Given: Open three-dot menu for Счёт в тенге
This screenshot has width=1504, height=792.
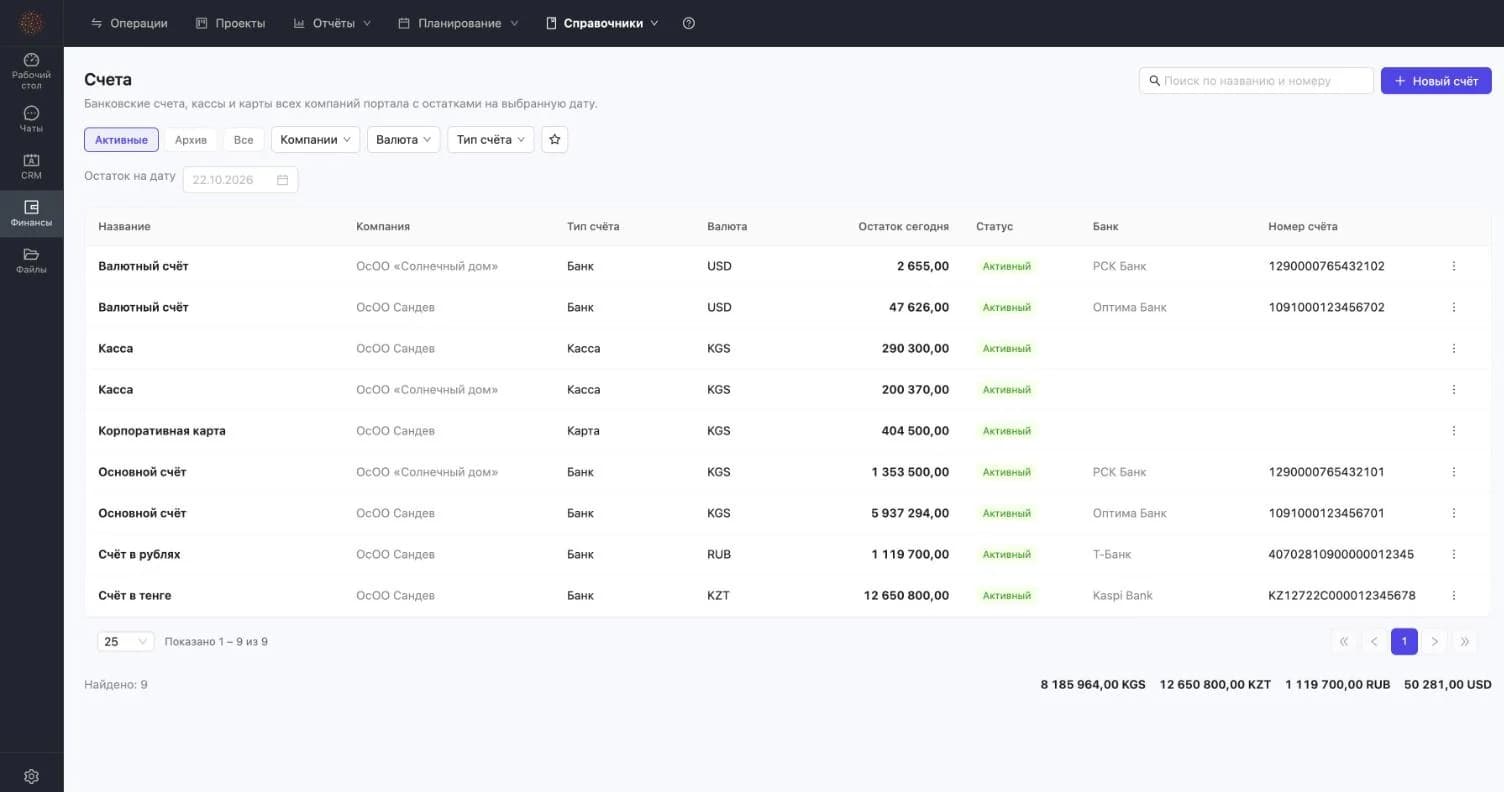Looking at the screenshot, I should [x=1453, y=595].
